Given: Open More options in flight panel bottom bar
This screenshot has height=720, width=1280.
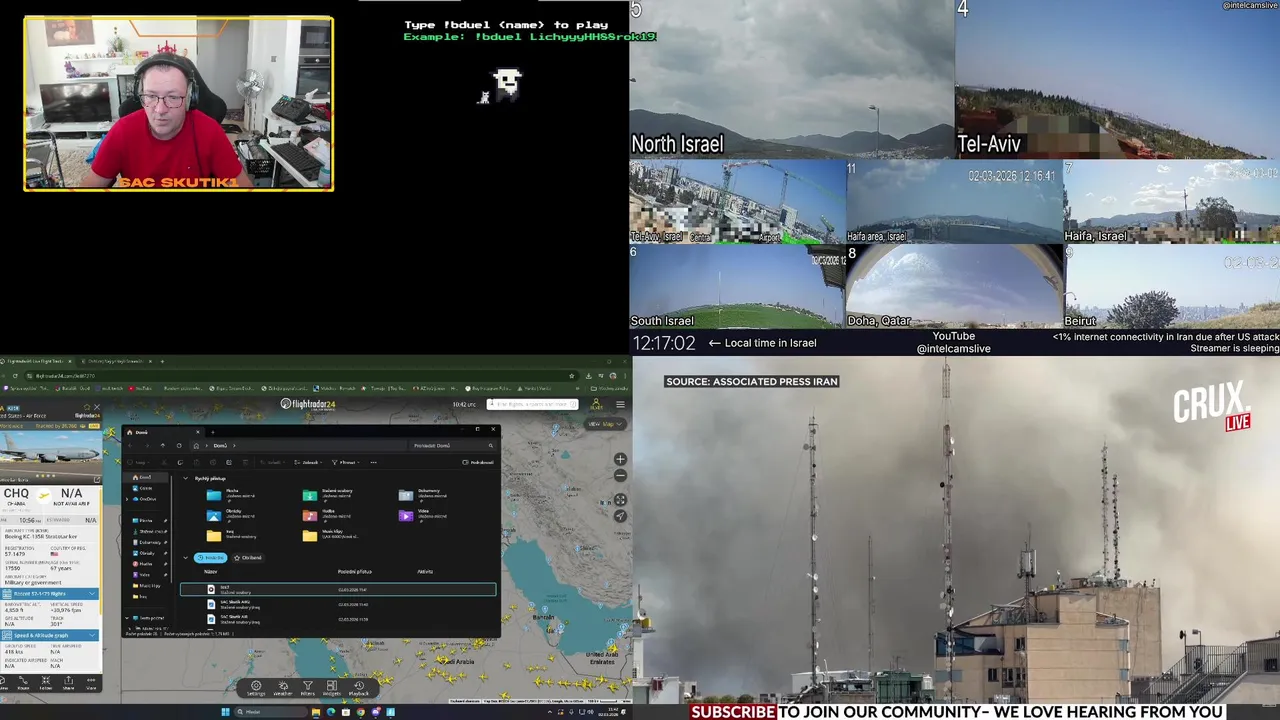Looking at the screenshot, I should [91, 684].
